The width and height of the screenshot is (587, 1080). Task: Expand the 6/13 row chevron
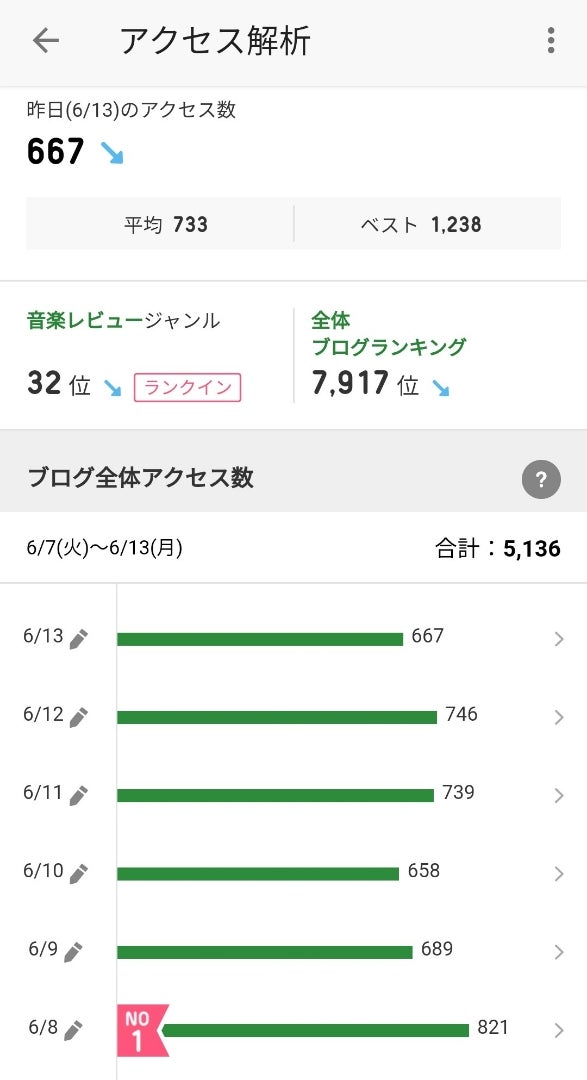559,639
